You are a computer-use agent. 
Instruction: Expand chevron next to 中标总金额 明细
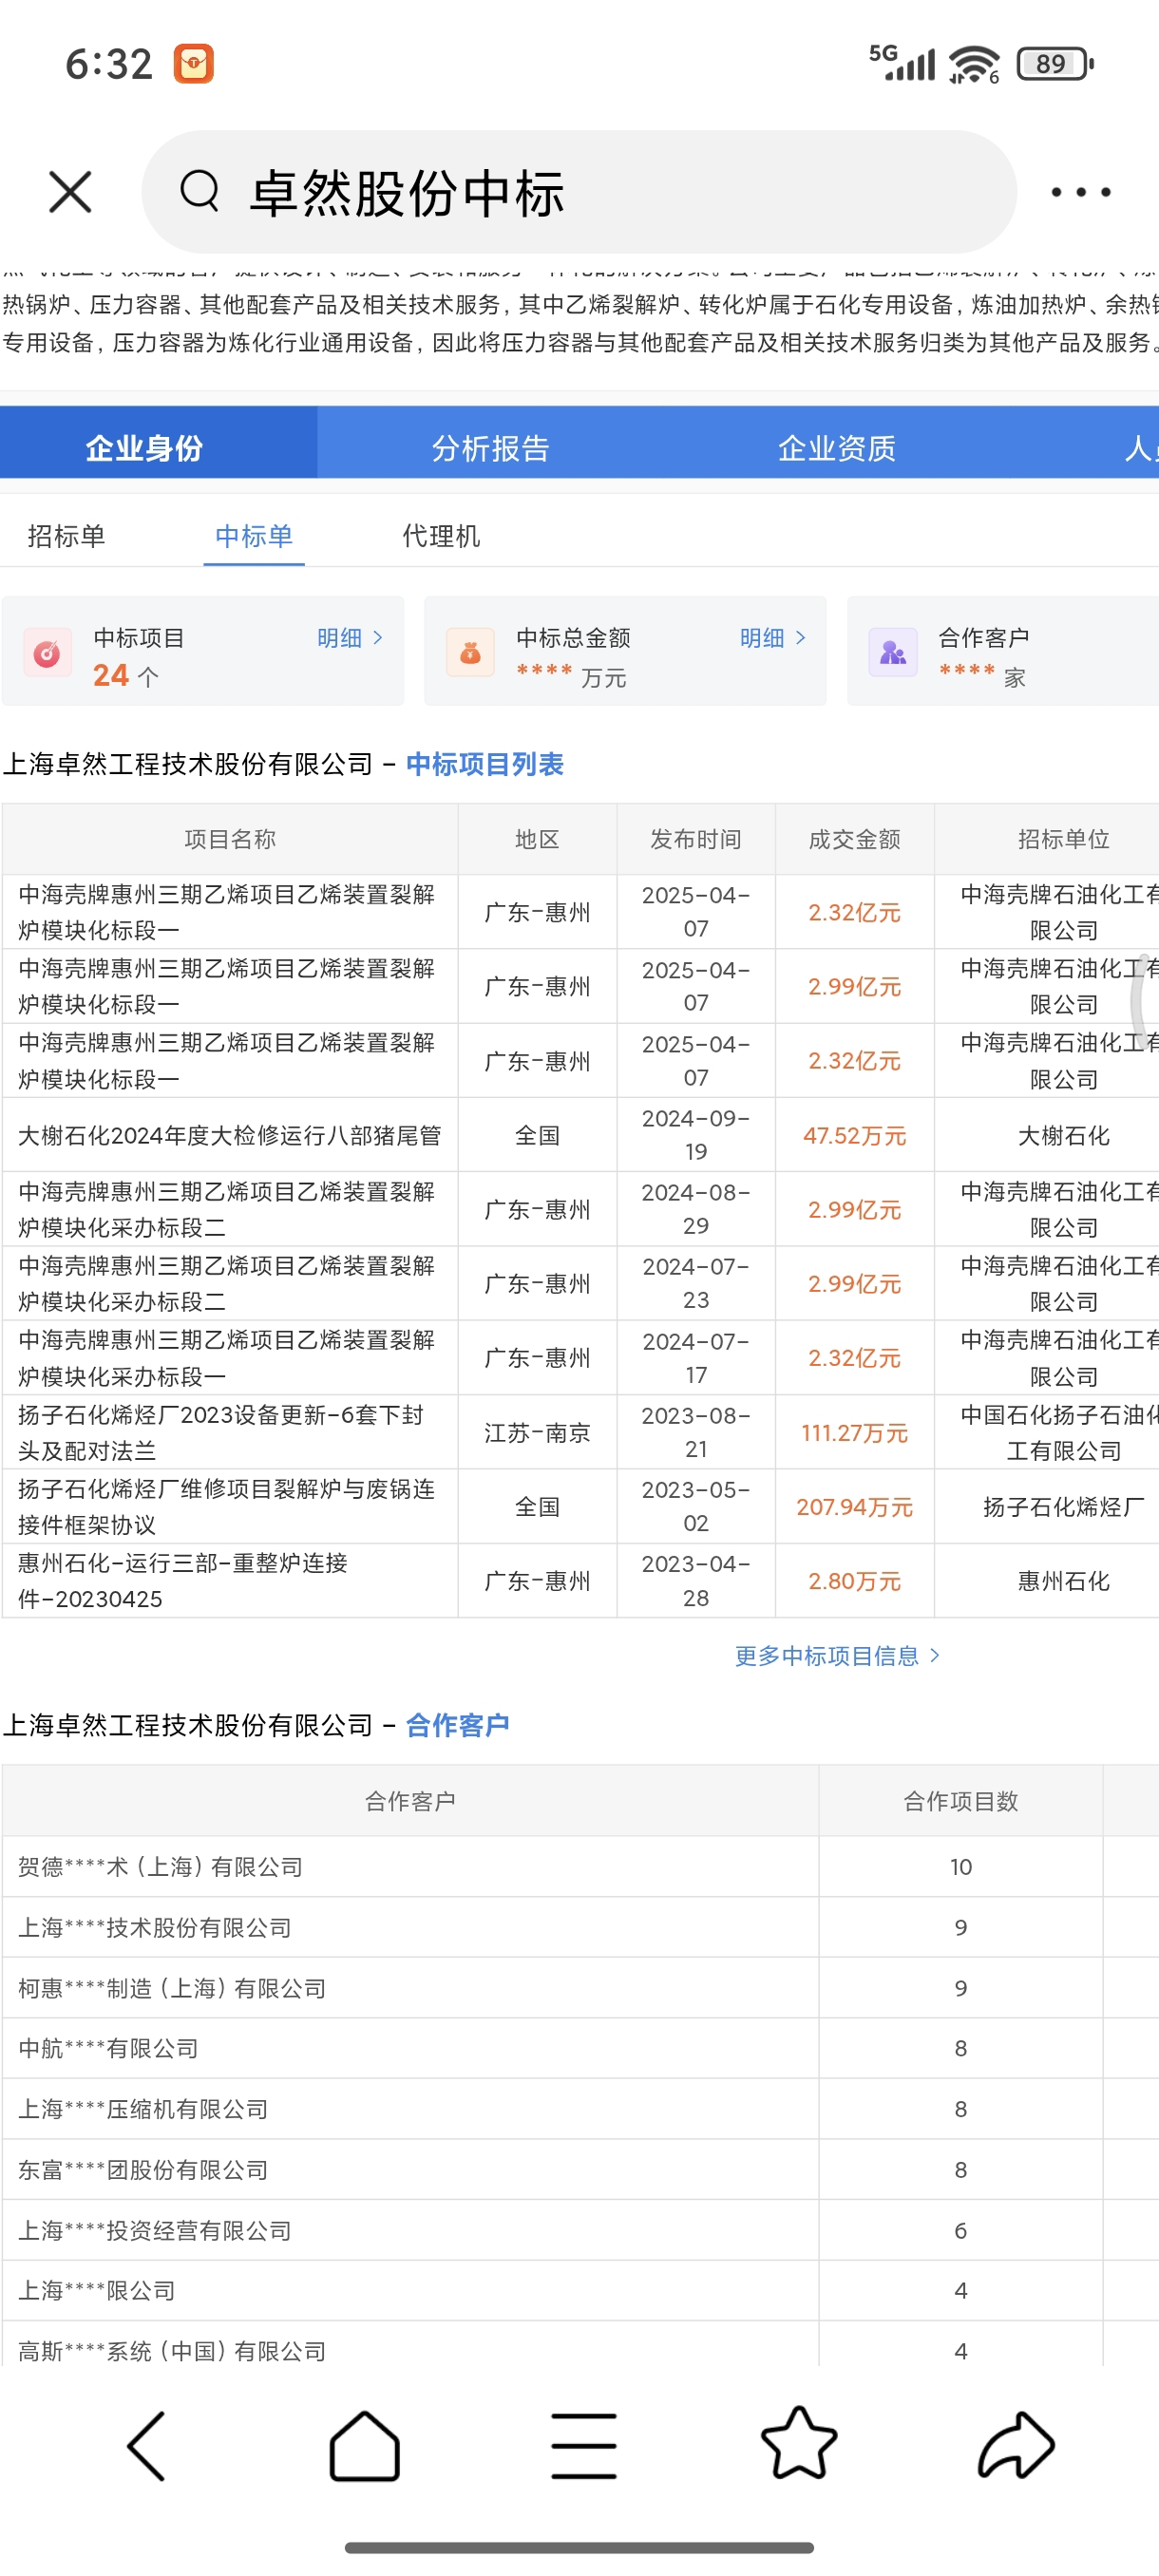801,638
